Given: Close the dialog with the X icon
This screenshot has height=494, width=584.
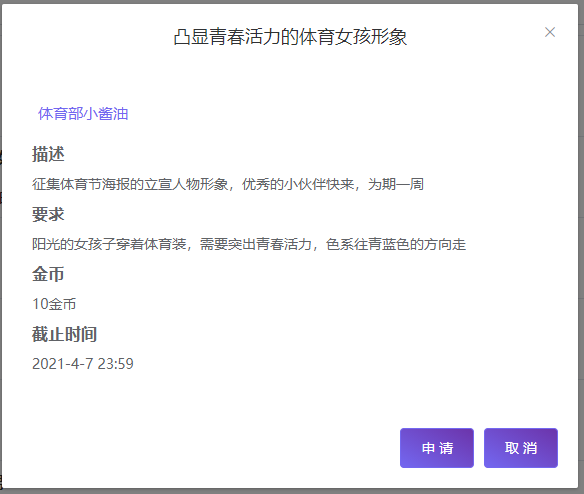Looking at the screenshot, I should (x=550, y=32).
